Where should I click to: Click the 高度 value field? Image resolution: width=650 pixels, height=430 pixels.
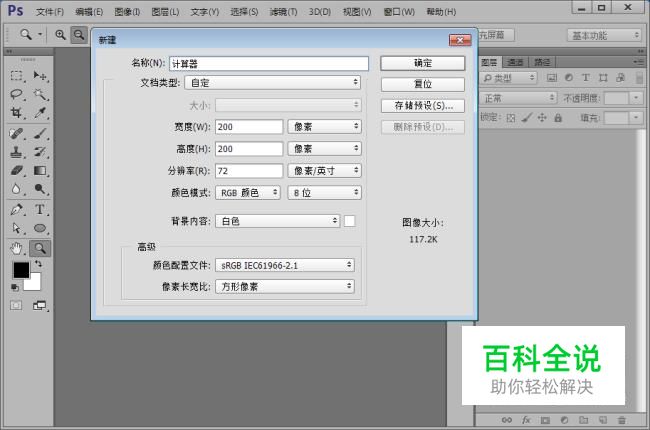tap(249, 148)
